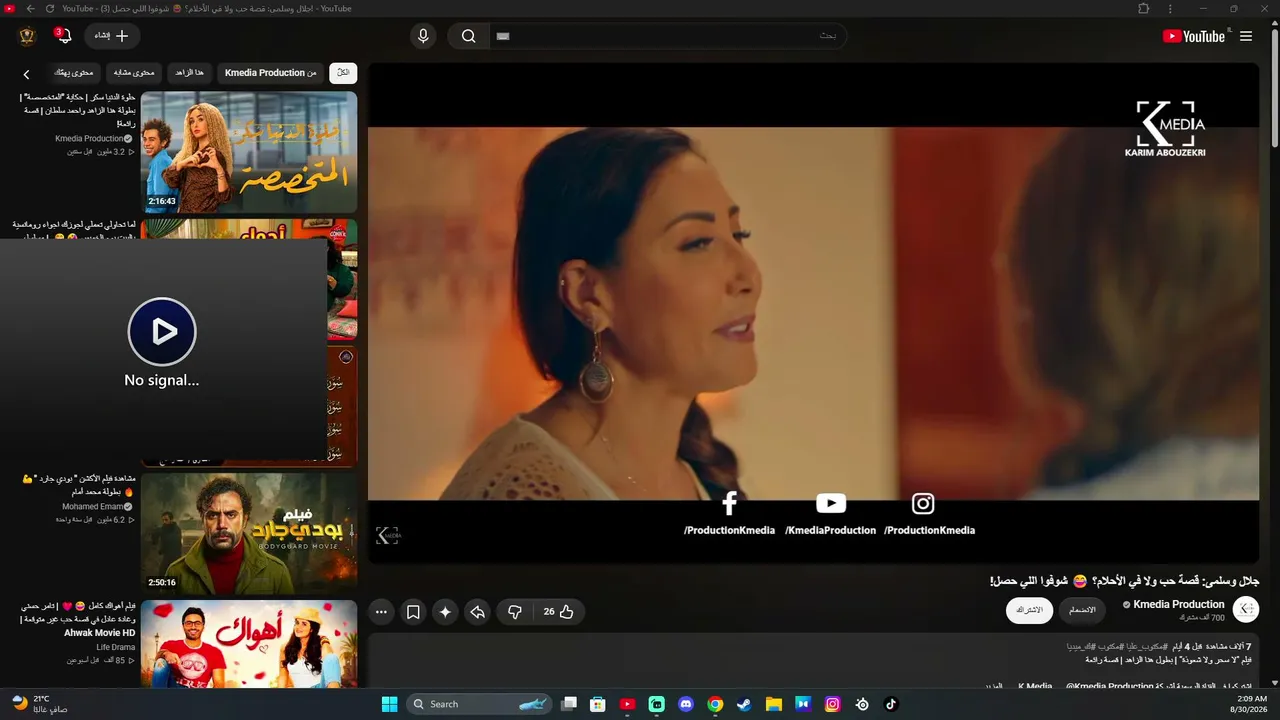This screenshot has width=1280, height=720.
Task: Open the Windows Start menu
Action: [389, 704]
